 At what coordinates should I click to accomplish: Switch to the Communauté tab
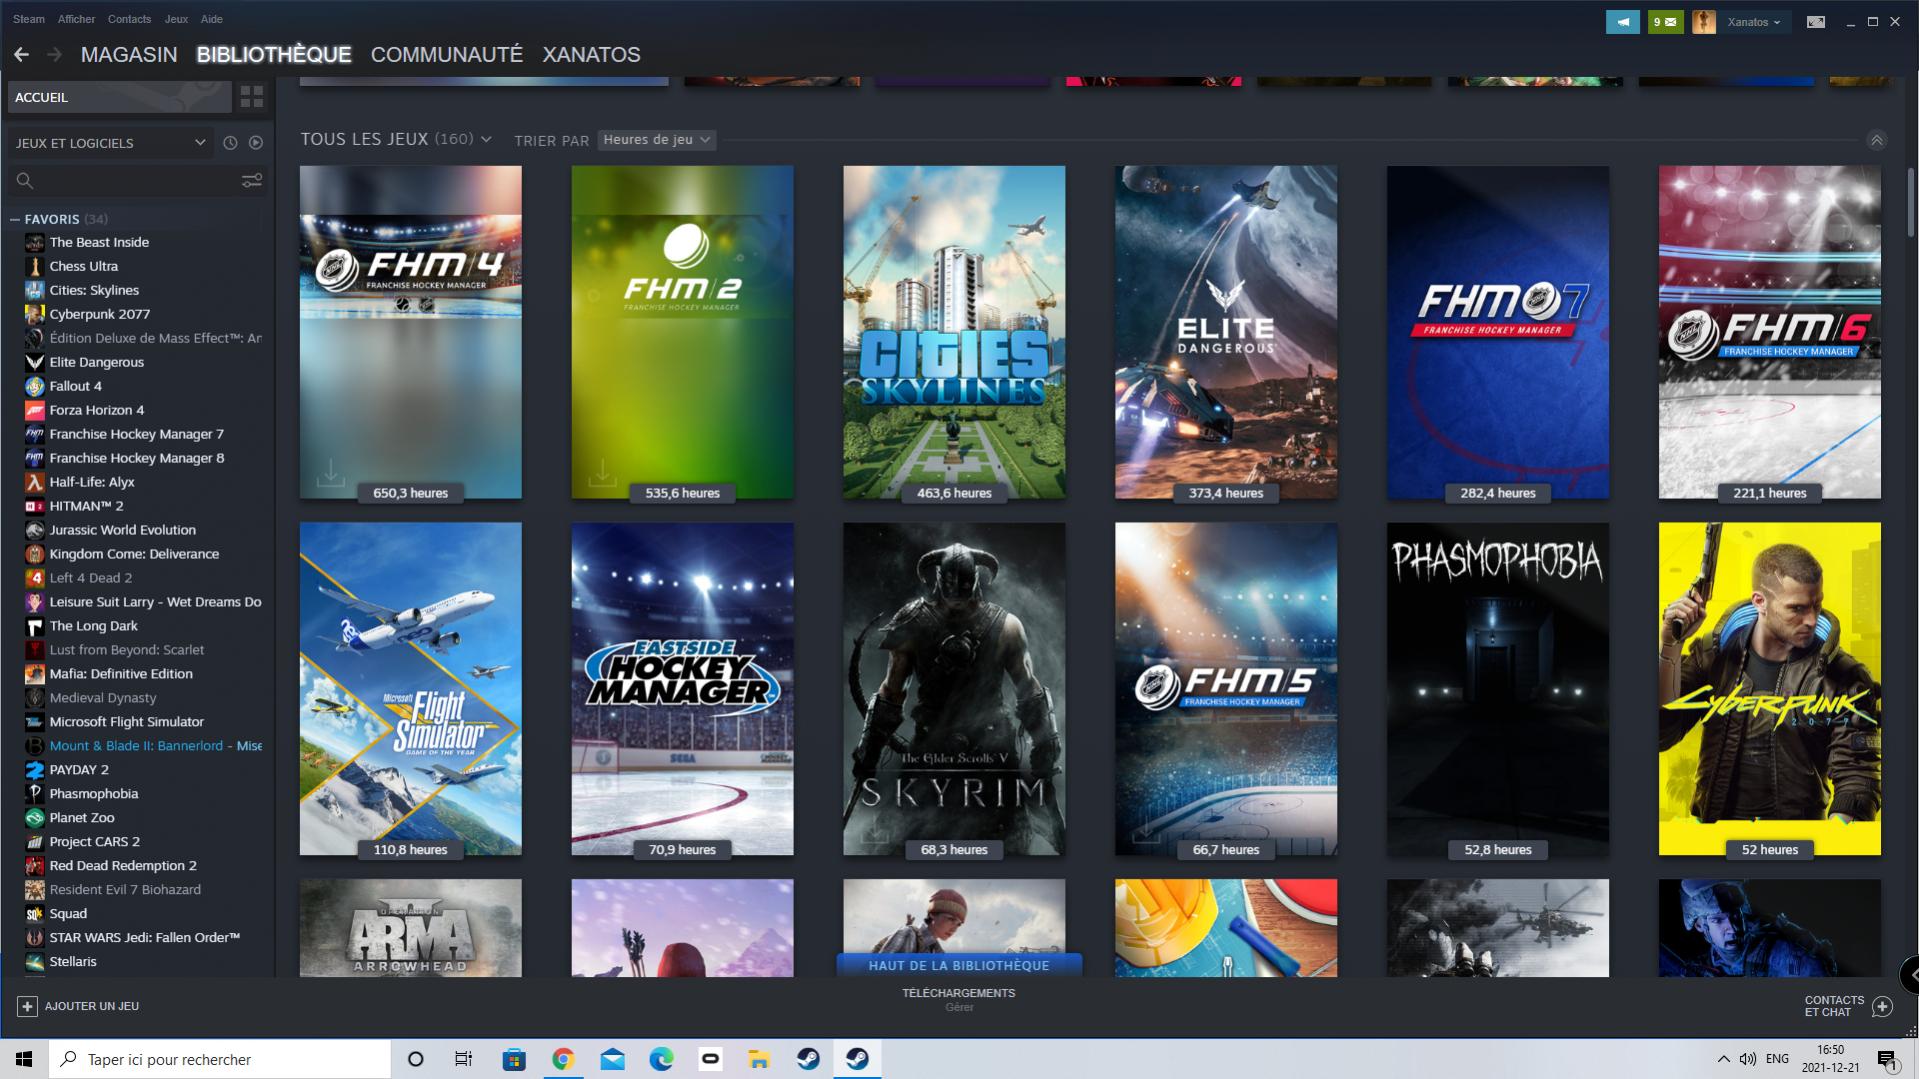pyautogui.click(x=447, y=55)
